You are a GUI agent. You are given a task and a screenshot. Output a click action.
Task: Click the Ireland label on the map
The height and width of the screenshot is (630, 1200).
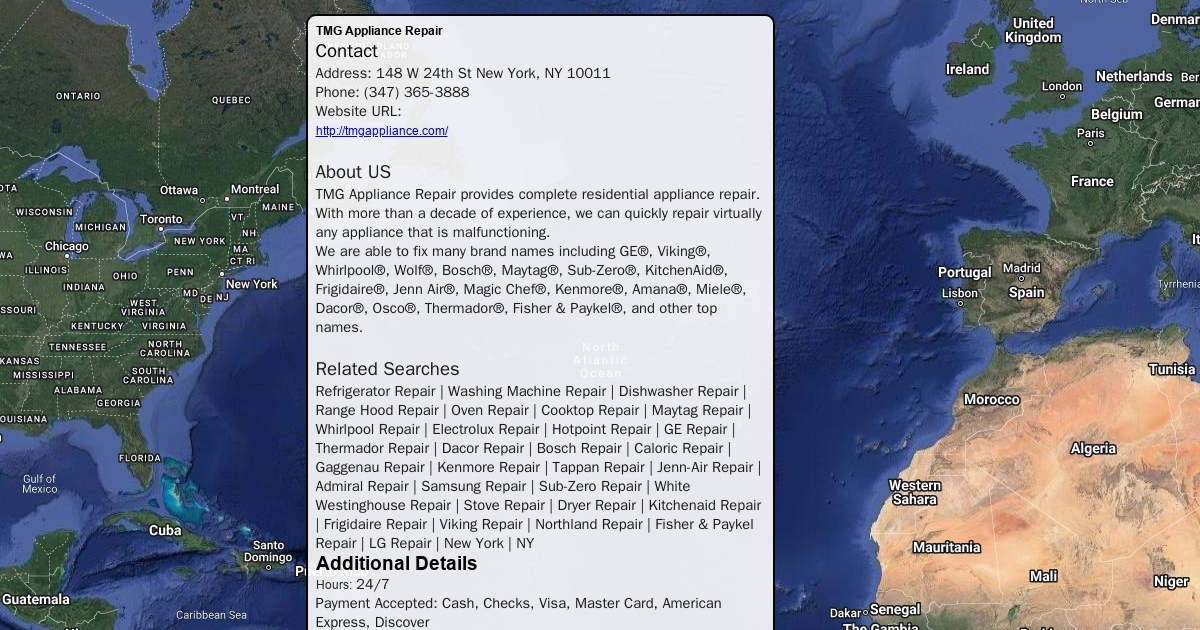[x=967, y=69]
